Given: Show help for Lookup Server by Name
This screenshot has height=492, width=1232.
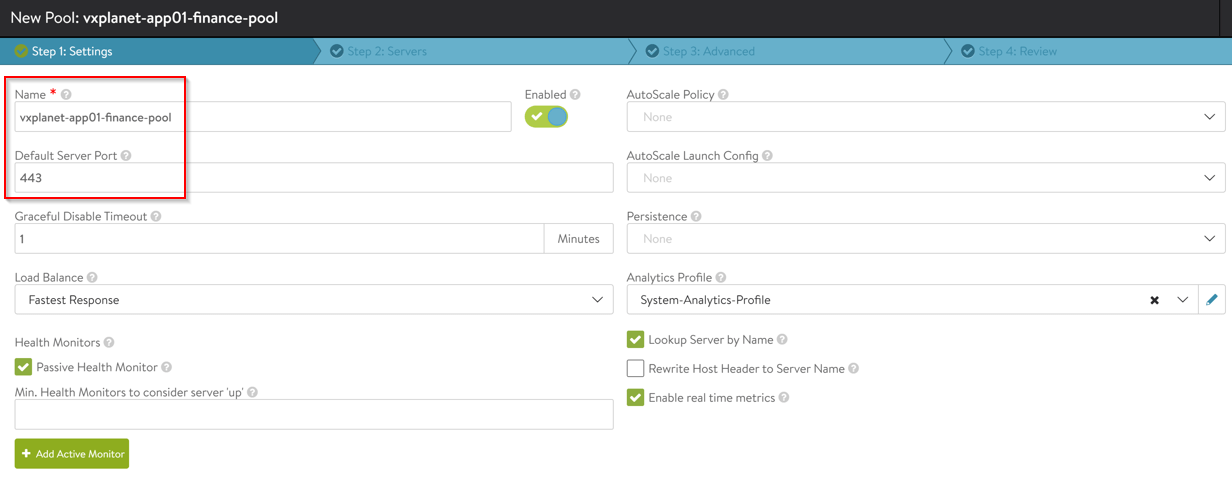Looking at the screenshot, I should click(782, 340).
